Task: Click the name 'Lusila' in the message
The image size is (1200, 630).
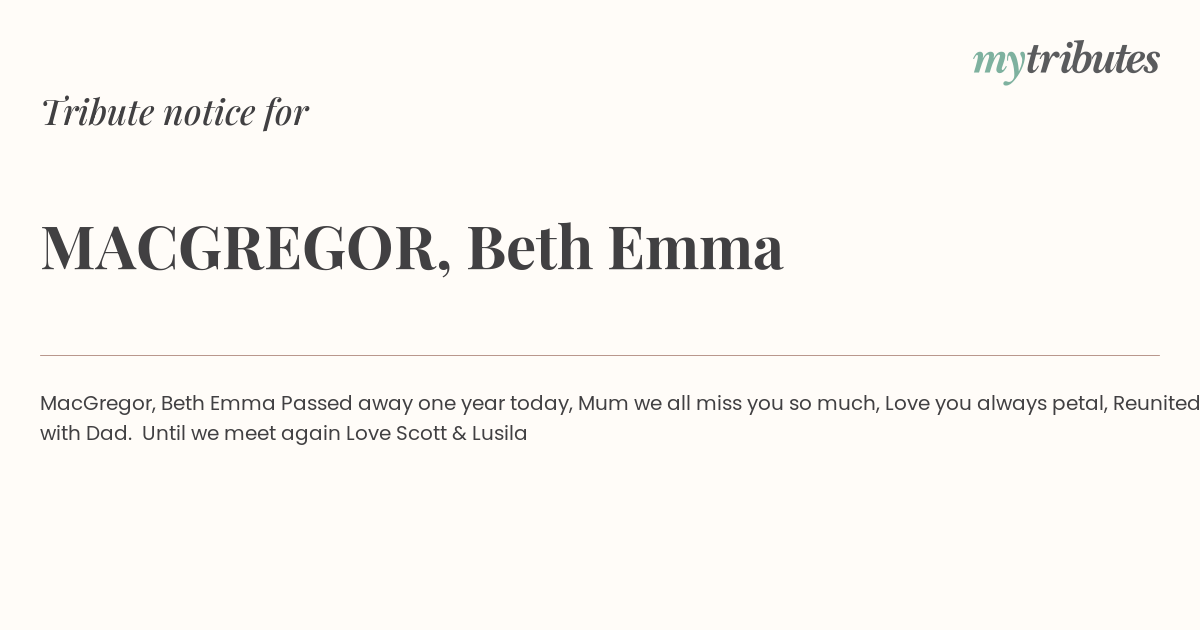Action: (x=500, y=434)
